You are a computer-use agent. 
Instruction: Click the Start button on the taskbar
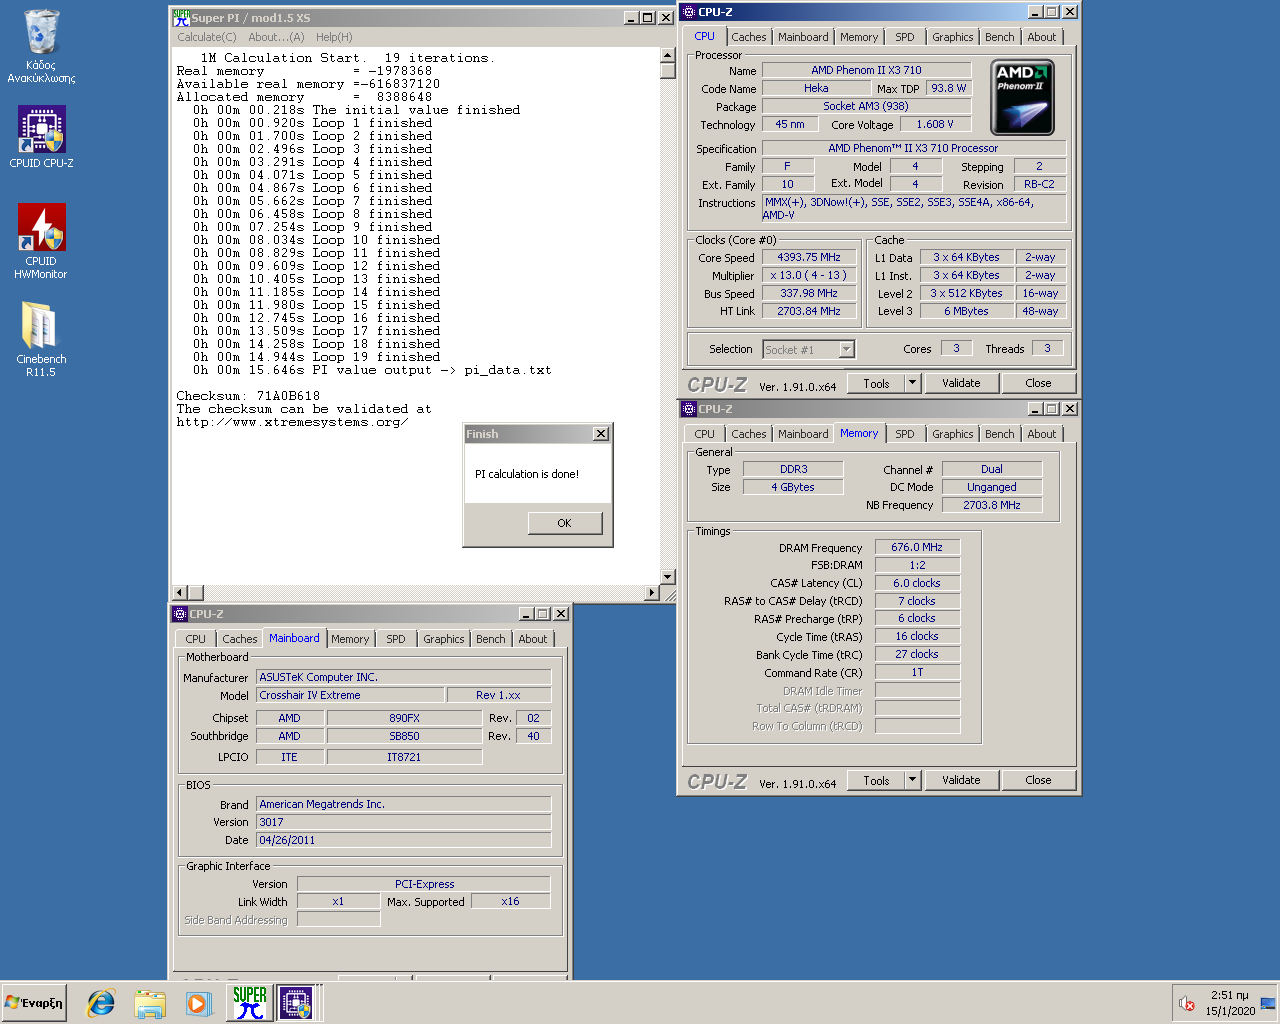point(34,1003)
